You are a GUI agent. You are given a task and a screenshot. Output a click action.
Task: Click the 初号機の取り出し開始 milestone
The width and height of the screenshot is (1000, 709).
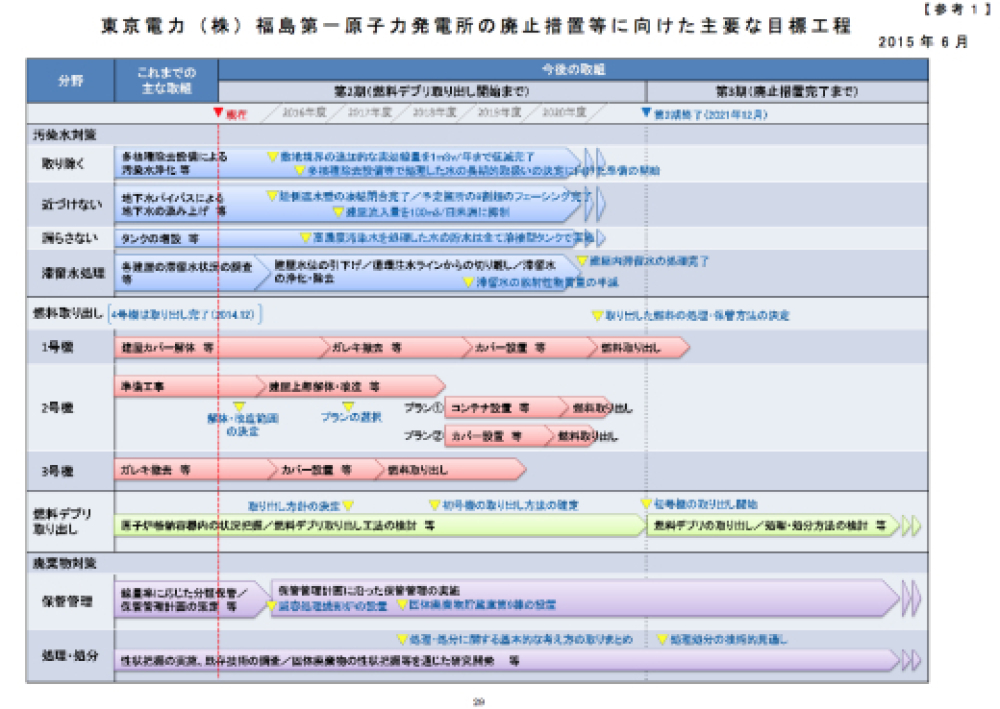(x=700, y=504)
